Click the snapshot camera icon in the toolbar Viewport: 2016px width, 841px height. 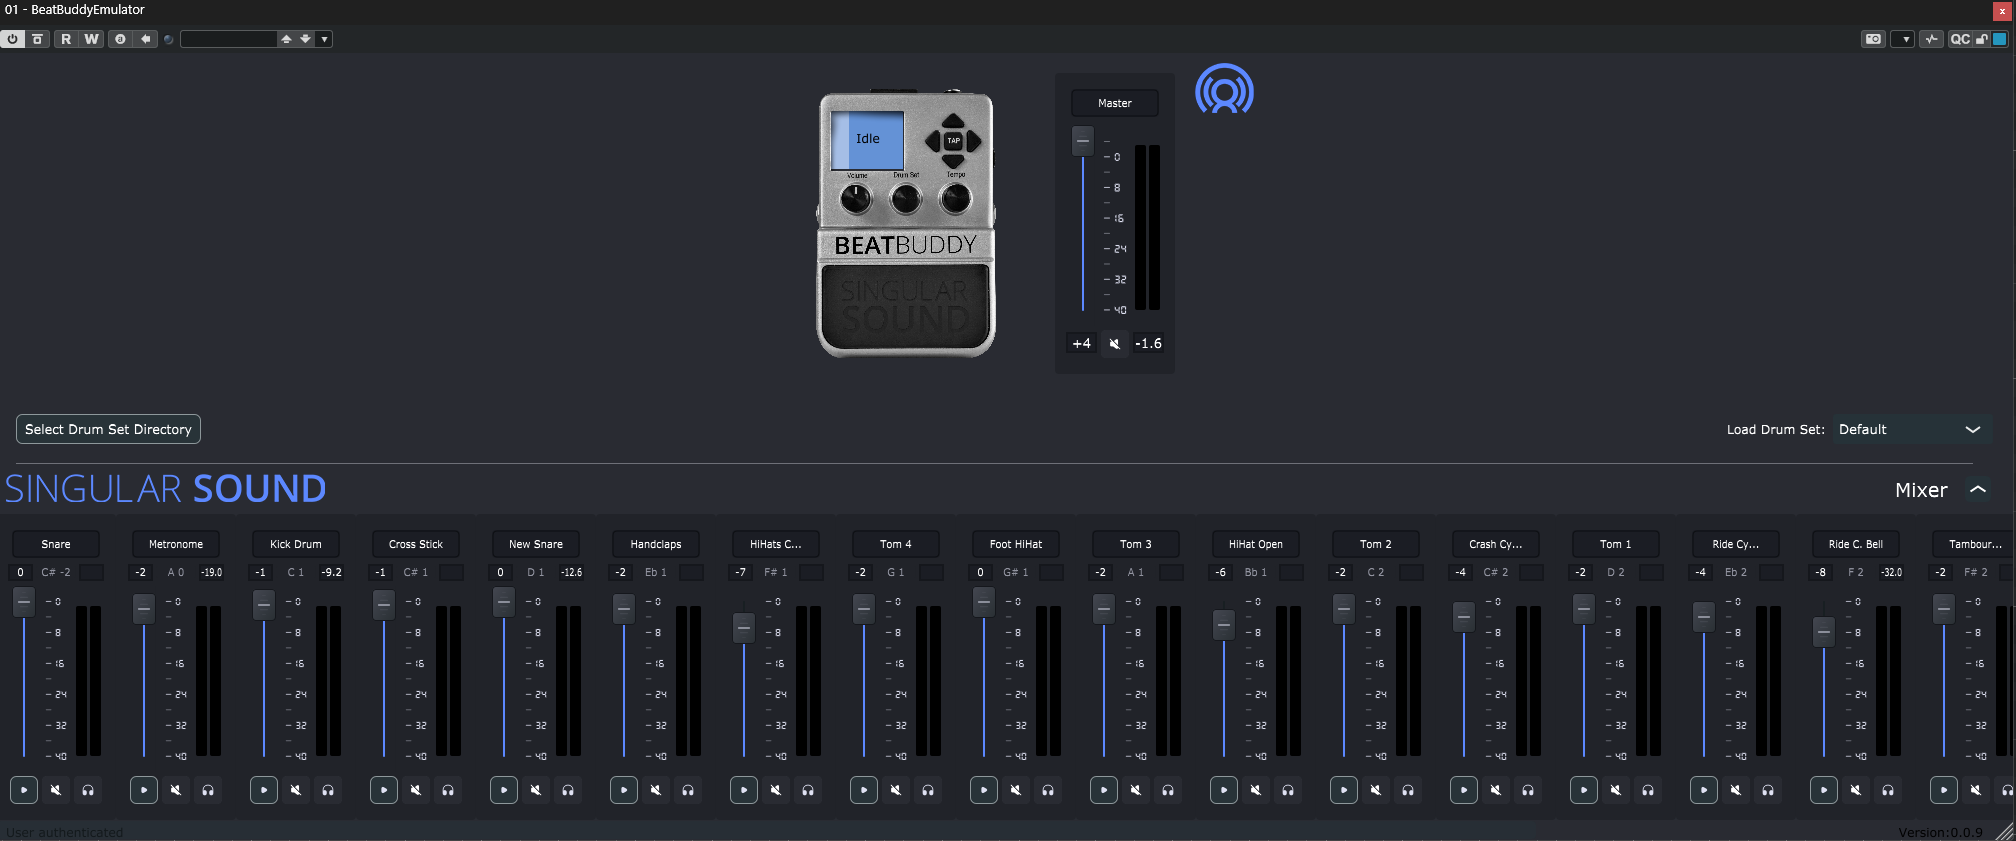(1873, 39)
